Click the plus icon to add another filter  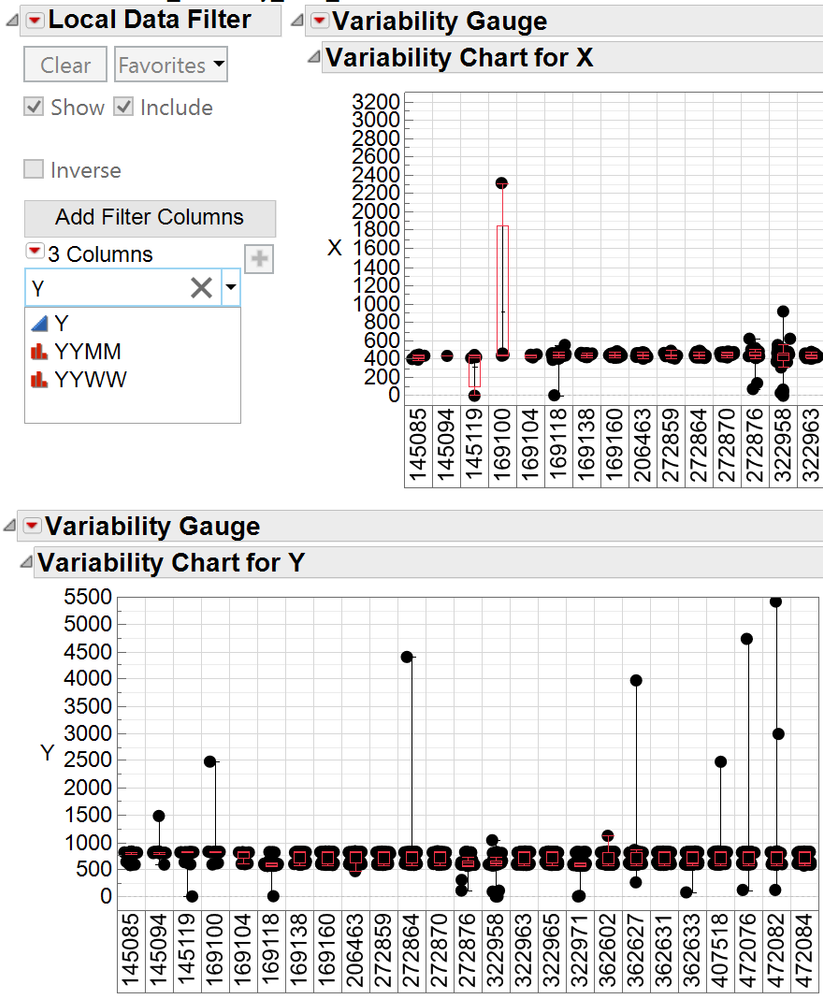259,259
